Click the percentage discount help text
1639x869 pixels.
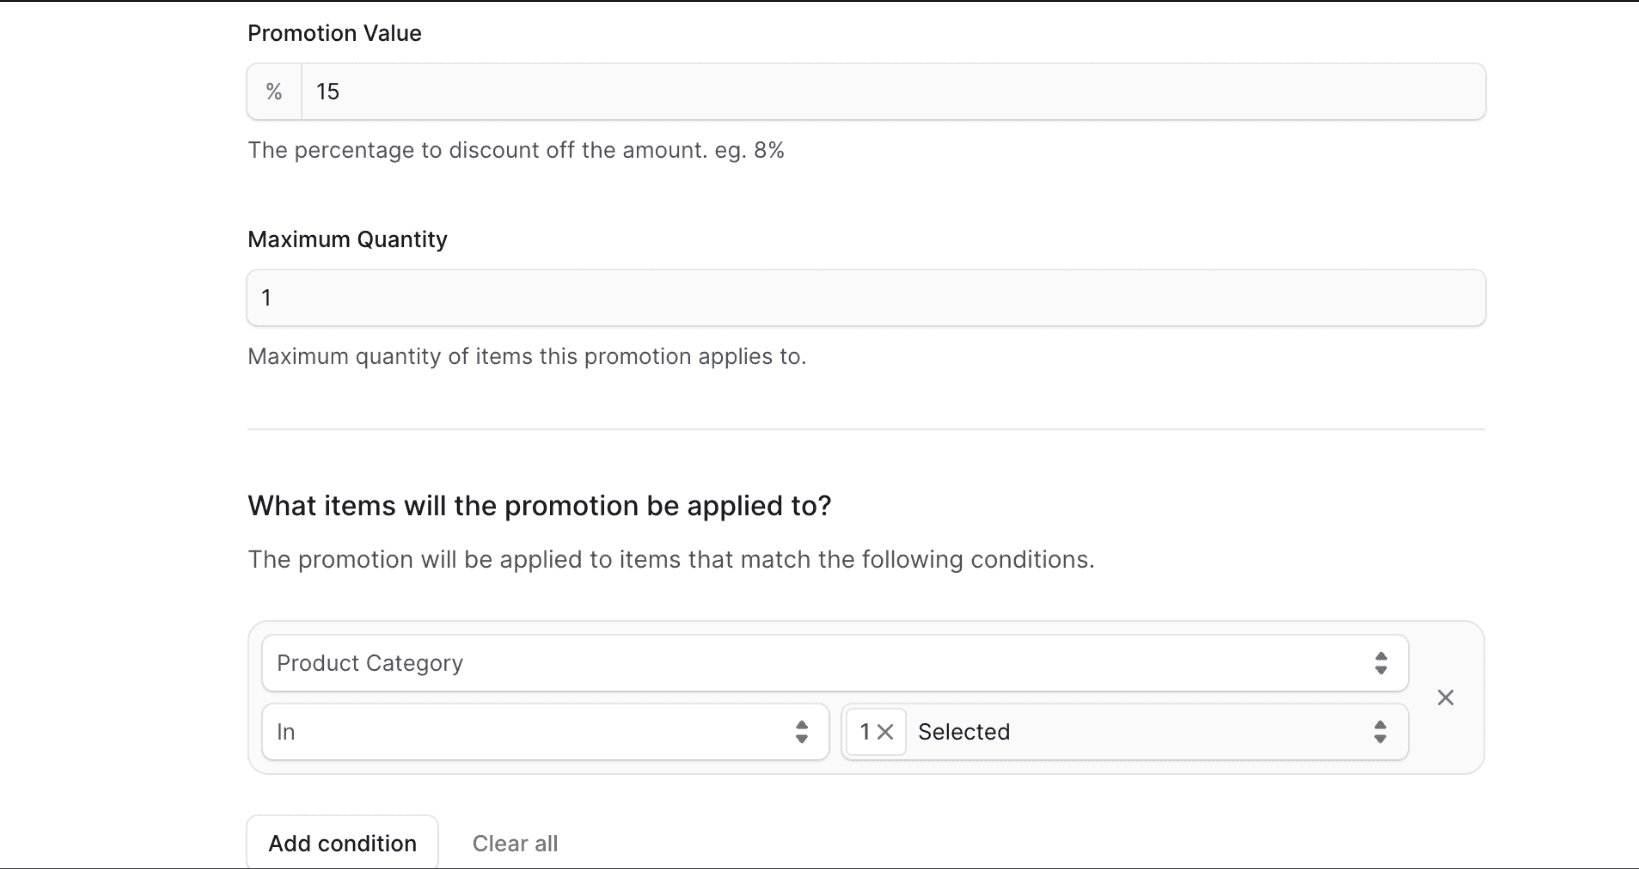[515, 150]
